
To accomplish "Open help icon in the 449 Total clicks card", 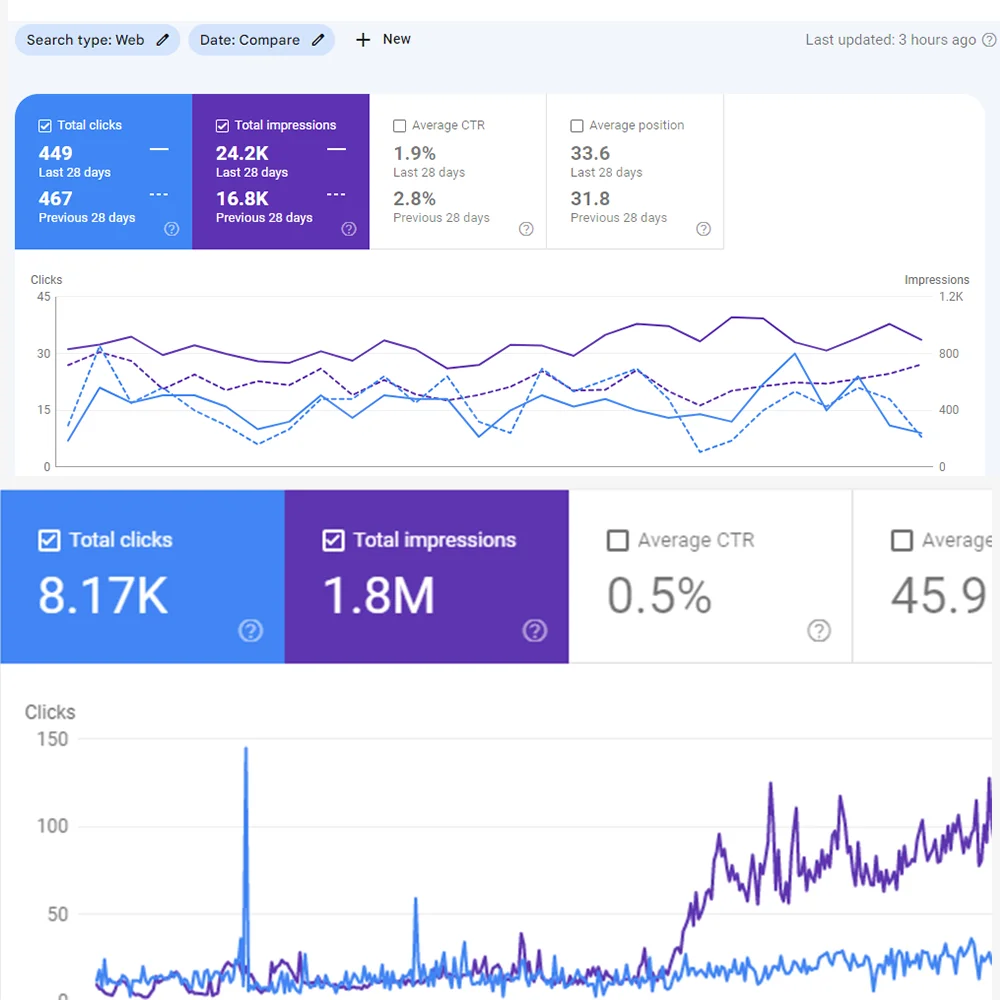I will (x=171, y=229).
